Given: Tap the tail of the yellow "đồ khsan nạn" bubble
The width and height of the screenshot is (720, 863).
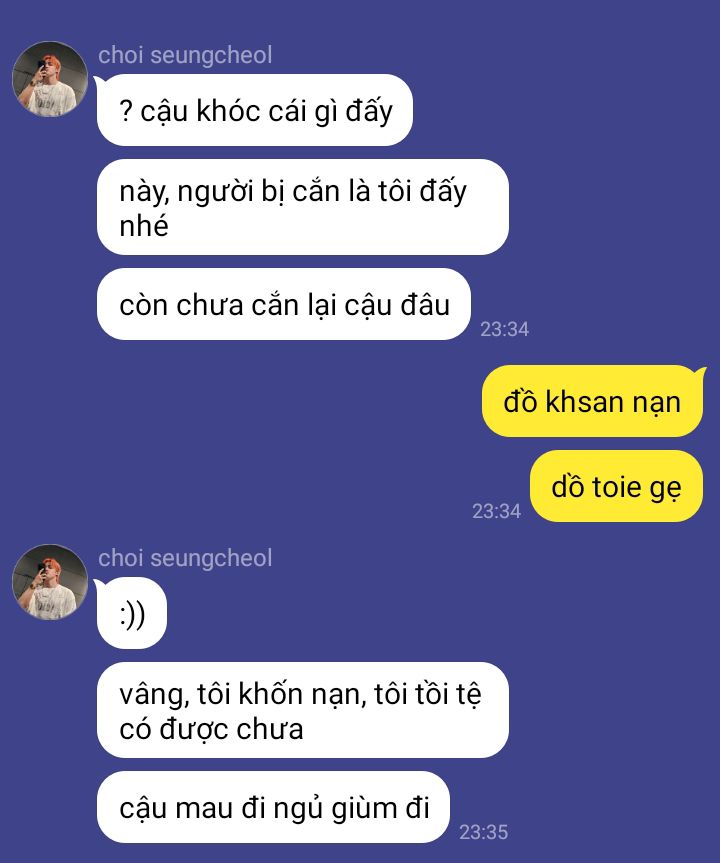Looking at the screenshot, I should [701, 373].
